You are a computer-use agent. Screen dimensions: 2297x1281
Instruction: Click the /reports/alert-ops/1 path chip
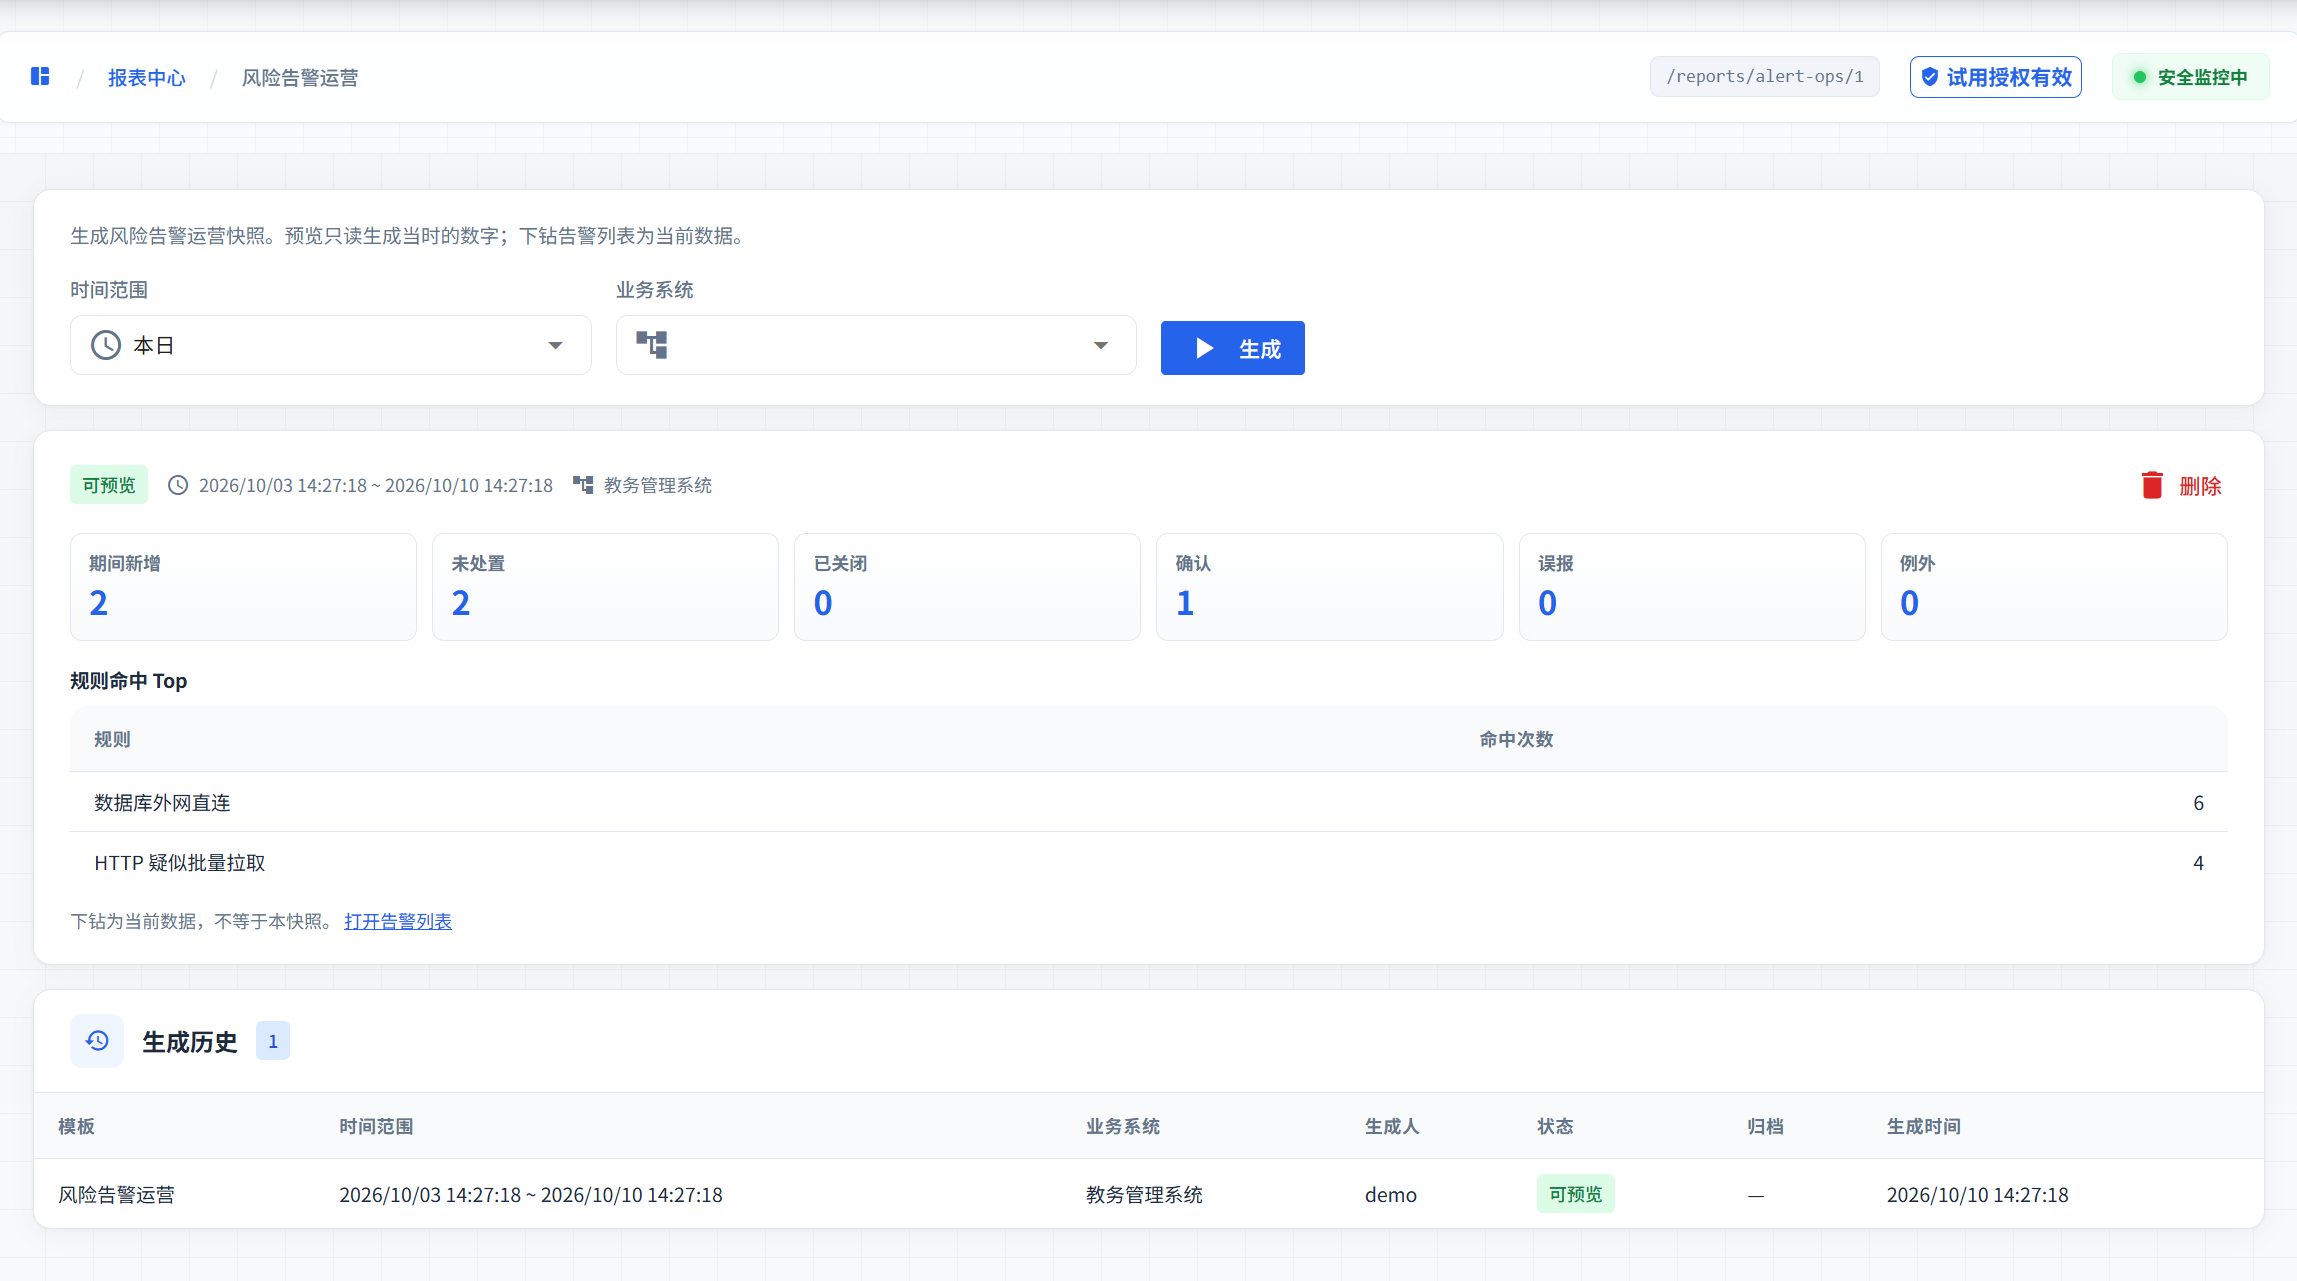pos(1765,77)
